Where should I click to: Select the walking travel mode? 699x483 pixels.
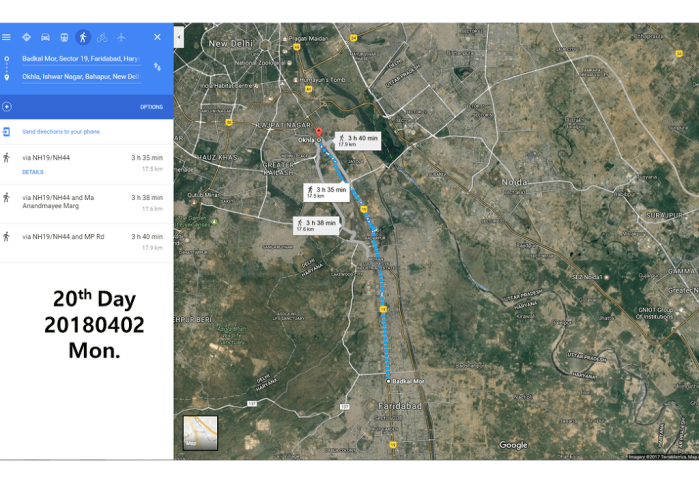tap(83, 37)
